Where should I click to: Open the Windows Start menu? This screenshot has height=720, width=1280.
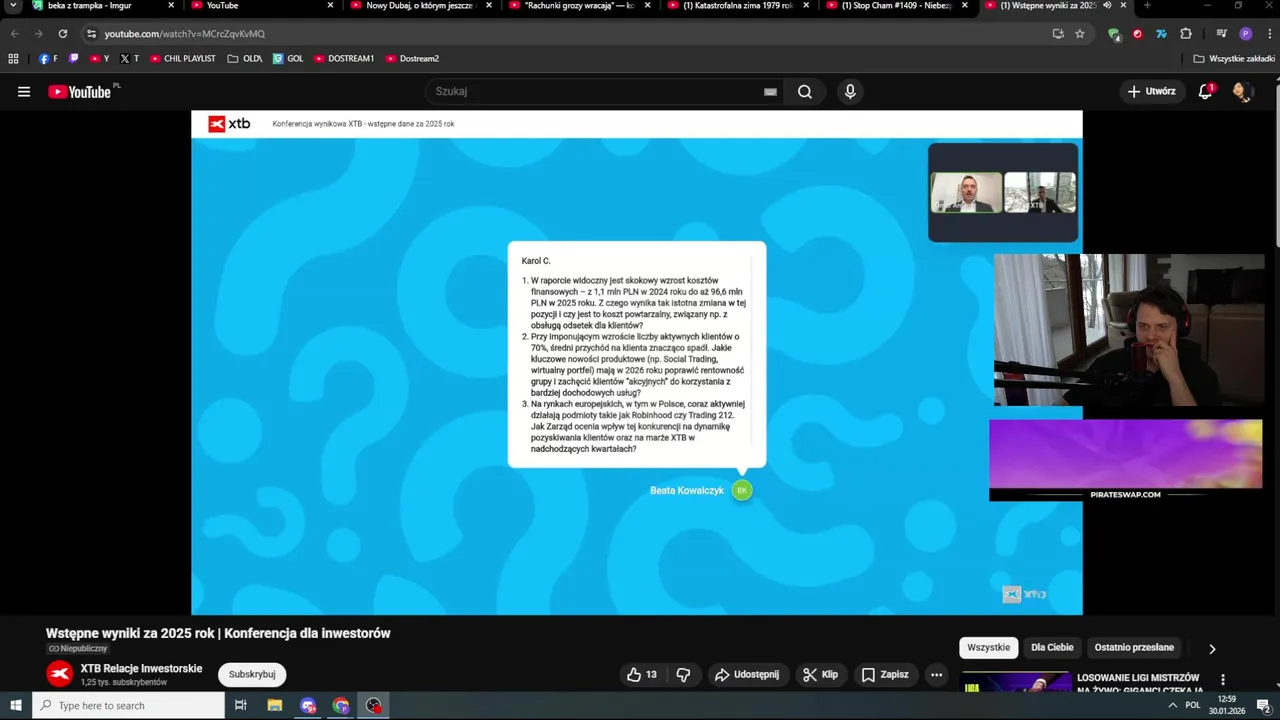pyautogui.click(x=15, y=705)
